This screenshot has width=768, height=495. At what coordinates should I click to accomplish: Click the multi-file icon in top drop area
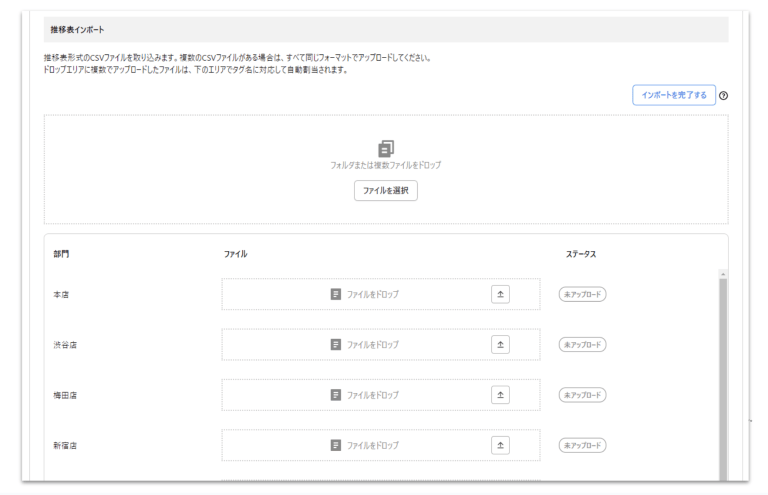pyautogui.click(x=386, y=147)
